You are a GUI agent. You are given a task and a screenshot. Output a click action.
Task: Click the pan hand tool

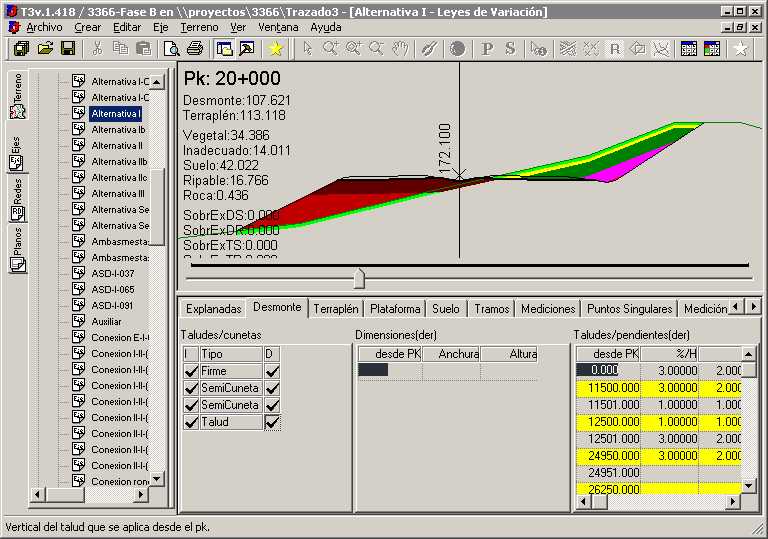click(x=401, y=48)
